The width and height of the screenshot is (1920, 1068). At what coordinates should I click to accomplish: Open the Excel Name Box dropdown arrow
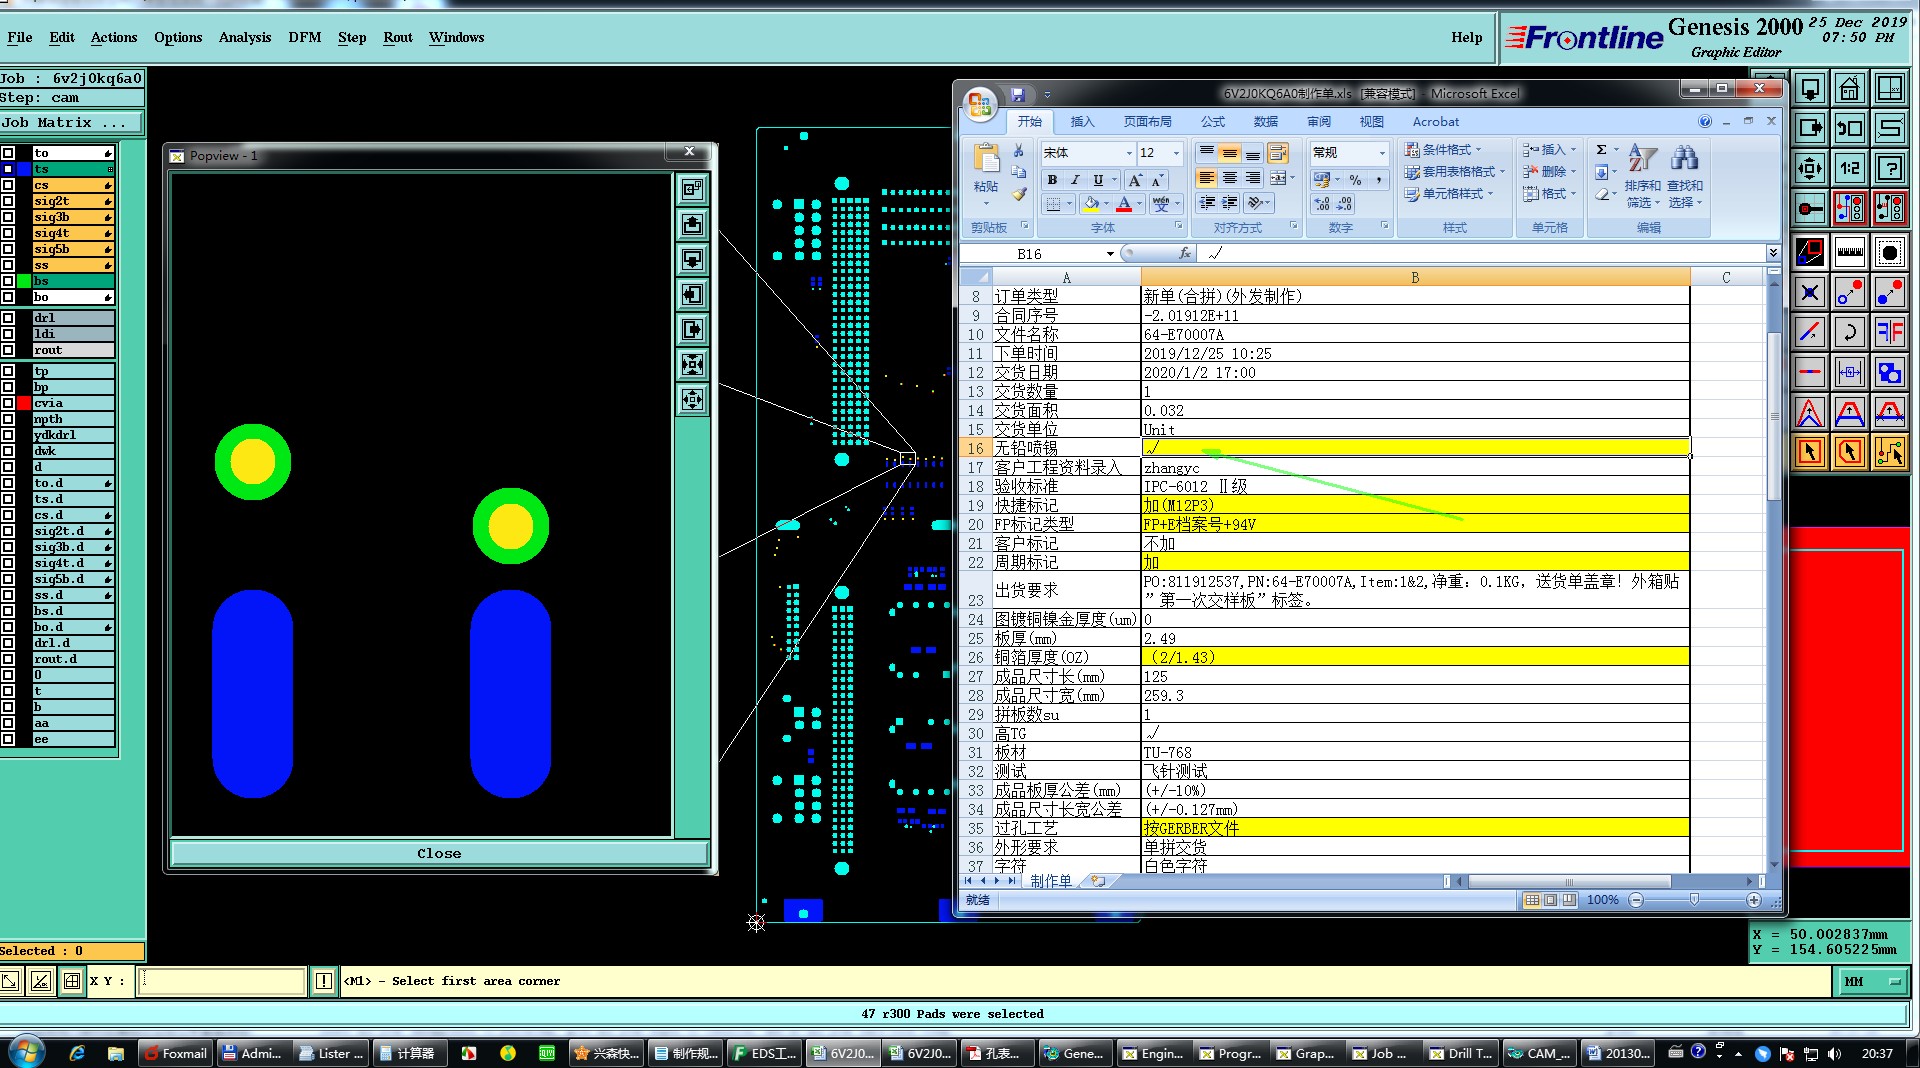(1110, 254)
